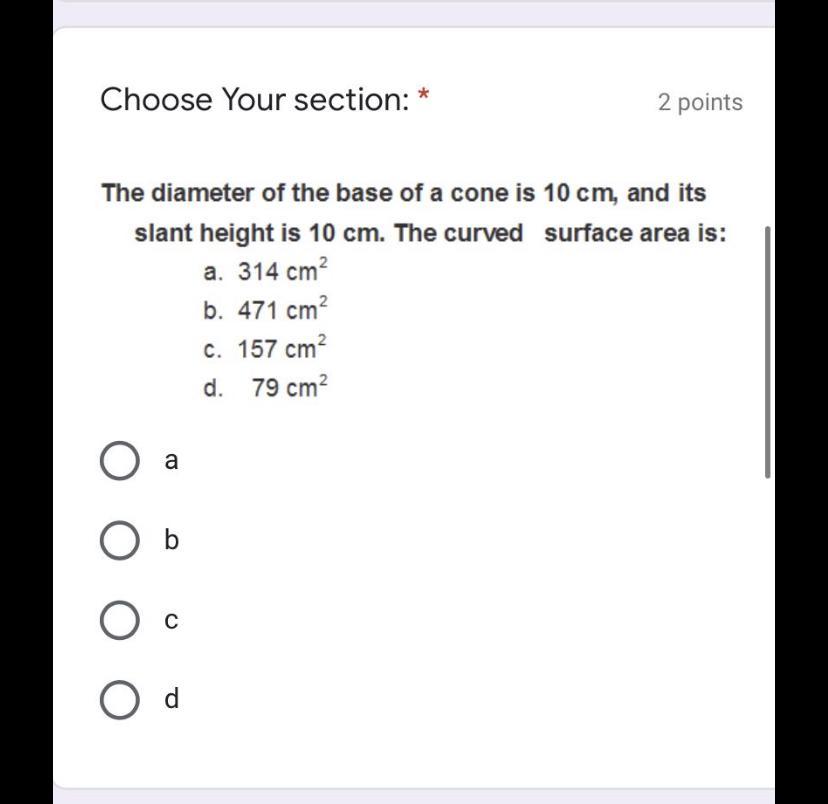828x804 pixels.
Task: Click the '157 cm²' answer line
Action: point(265,349)
